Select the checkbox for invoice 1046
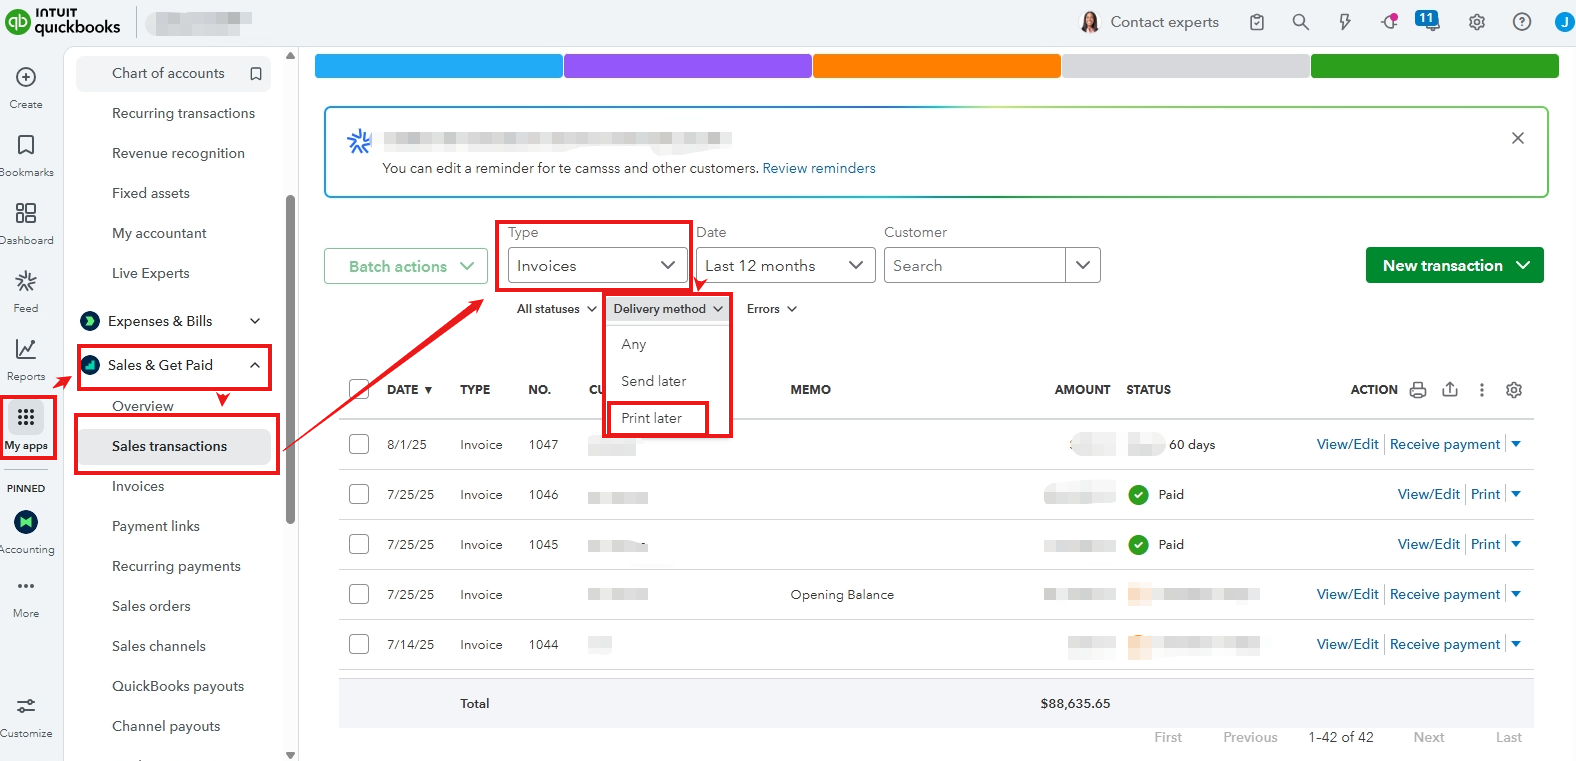The width and height of the screenshot is (1576, 761). pyautogui.click(x=359, y=494)
